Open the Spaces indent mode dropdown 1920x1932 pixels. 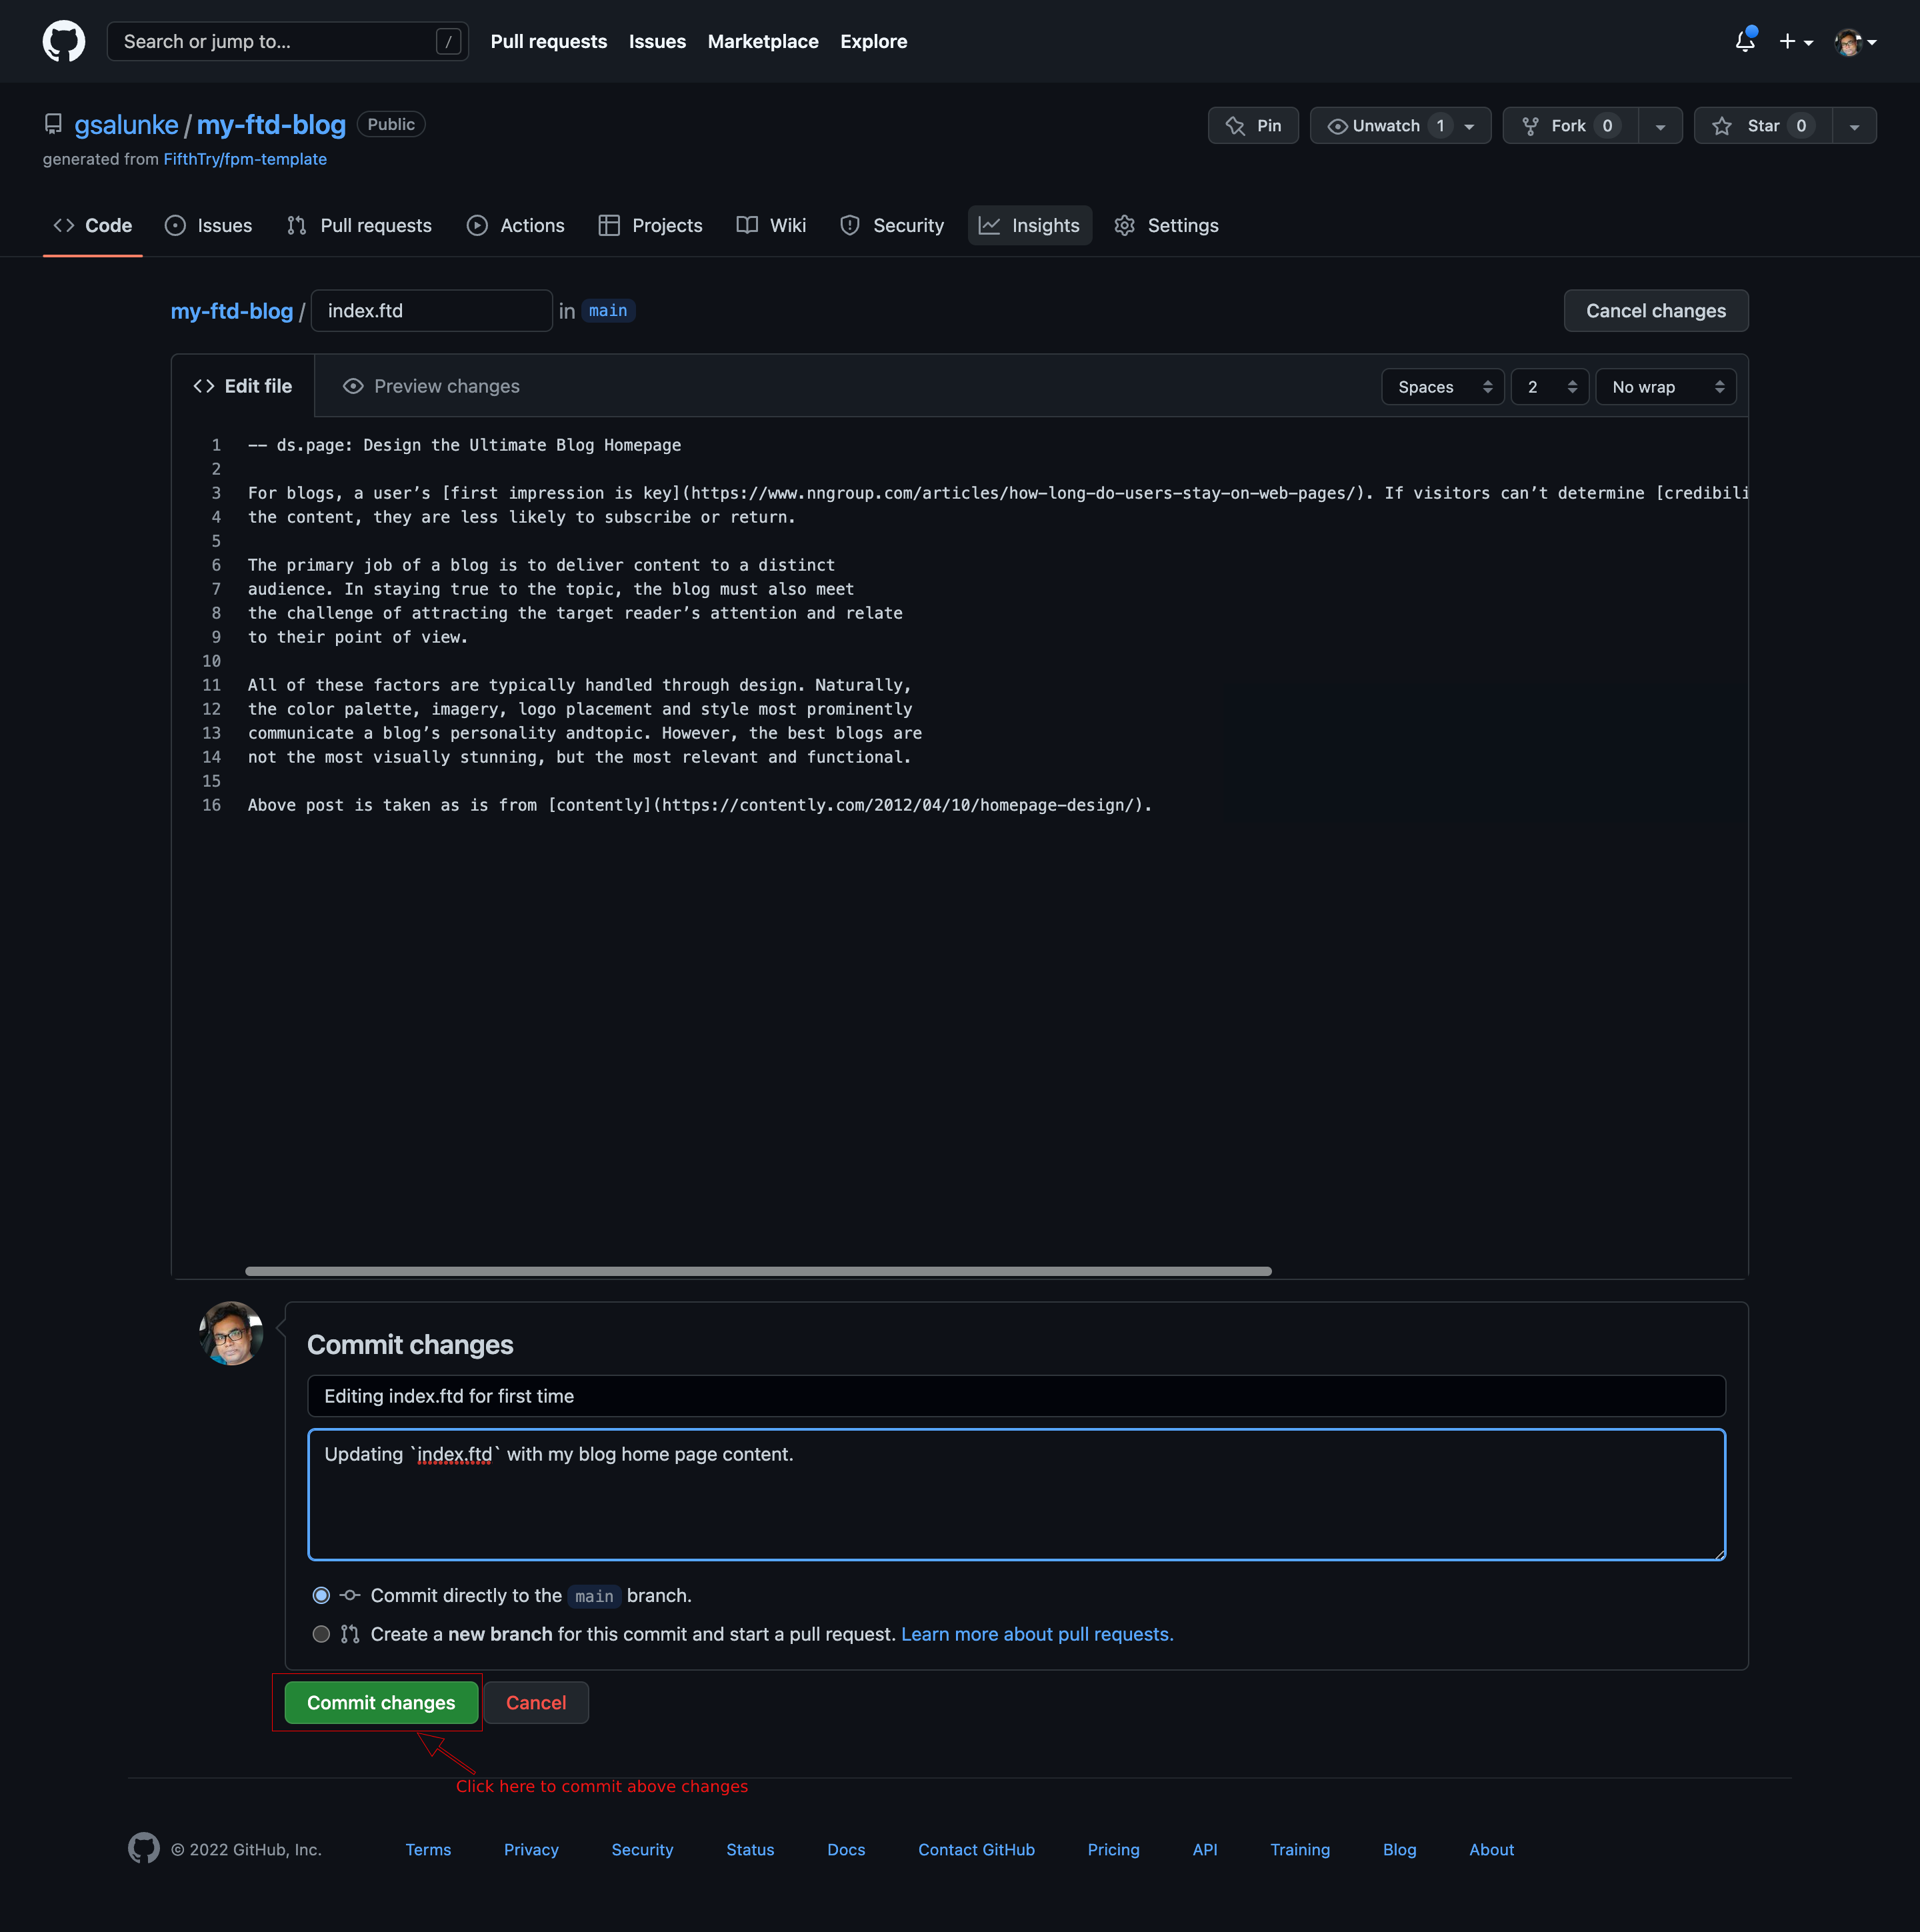[1443, 387]
